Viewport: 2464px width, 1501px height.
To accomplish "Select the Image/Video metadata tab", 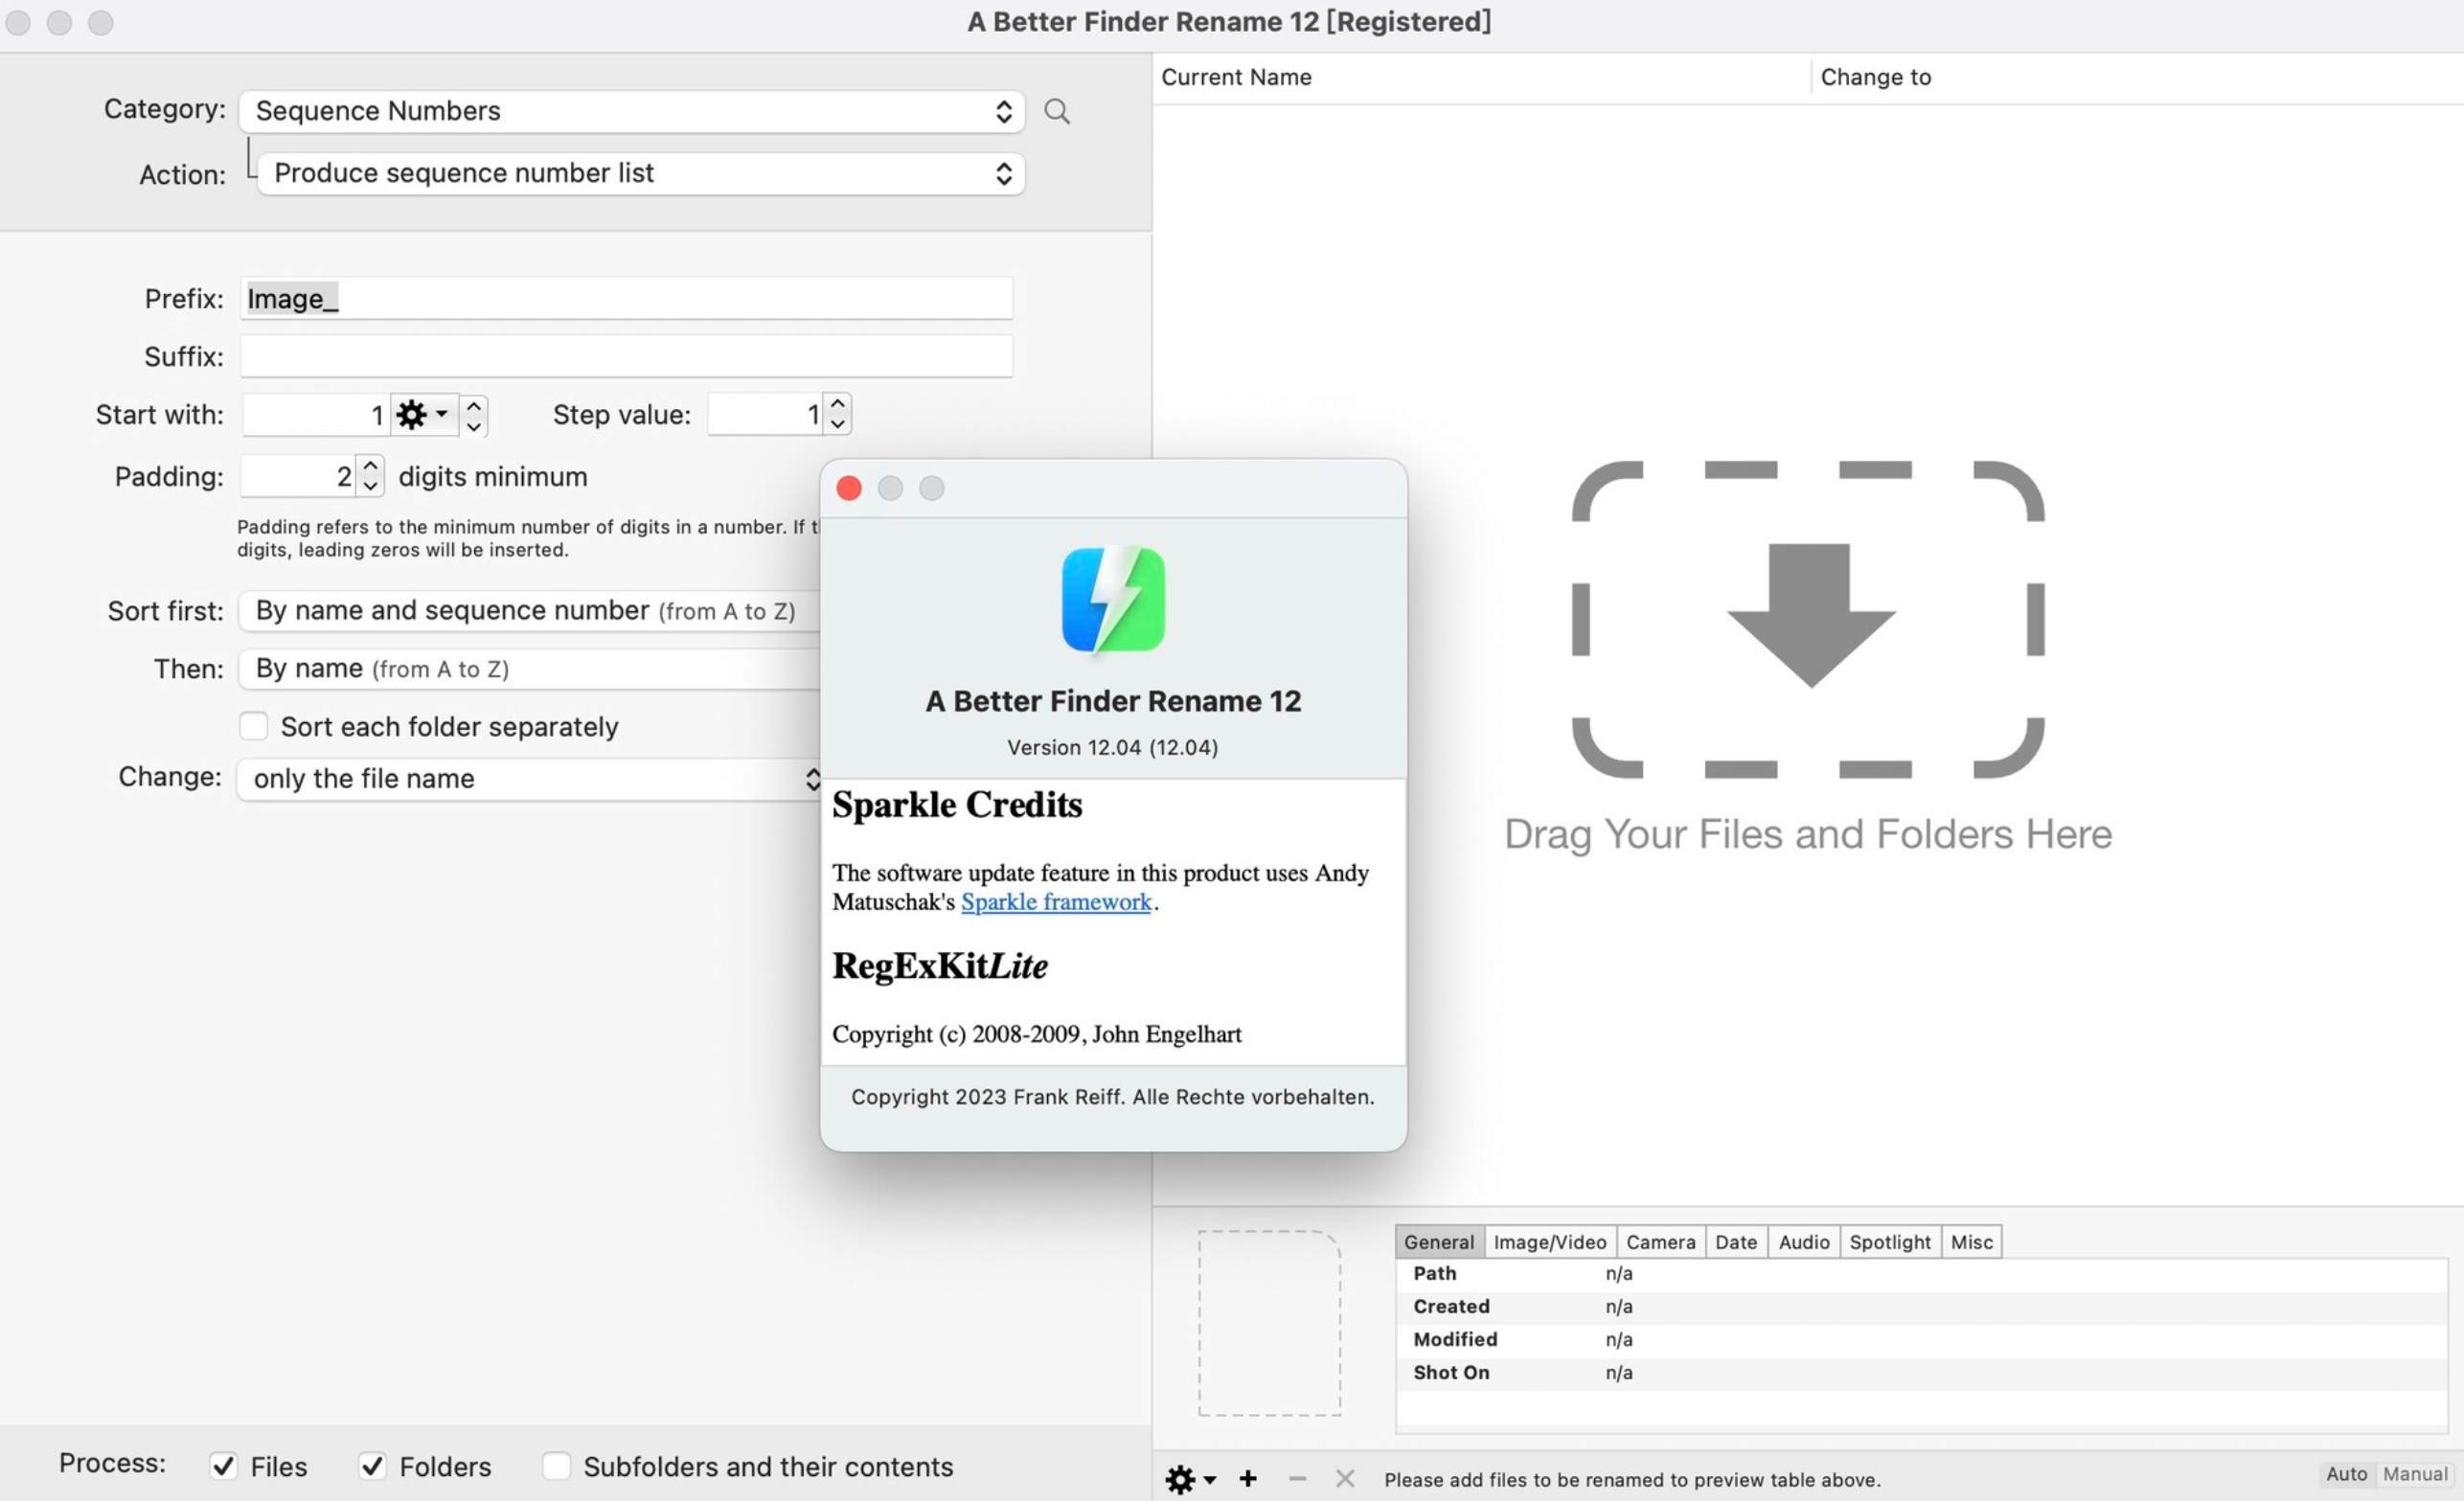I will (x=1550, y=1241).
